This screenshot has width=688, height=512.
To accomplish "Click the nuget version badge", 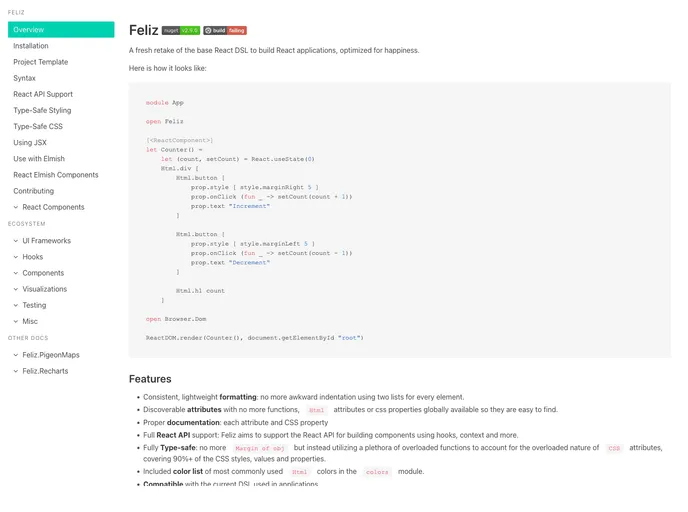I will point(181,30).
